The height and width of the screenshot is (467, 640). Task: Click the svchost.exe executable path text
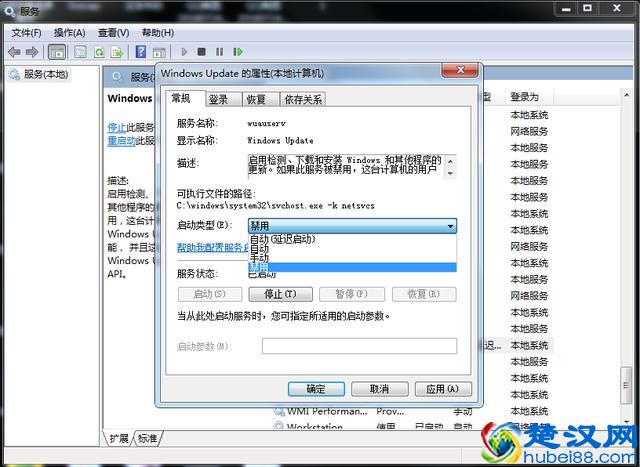pyautogui.click(x=276, y=206)
